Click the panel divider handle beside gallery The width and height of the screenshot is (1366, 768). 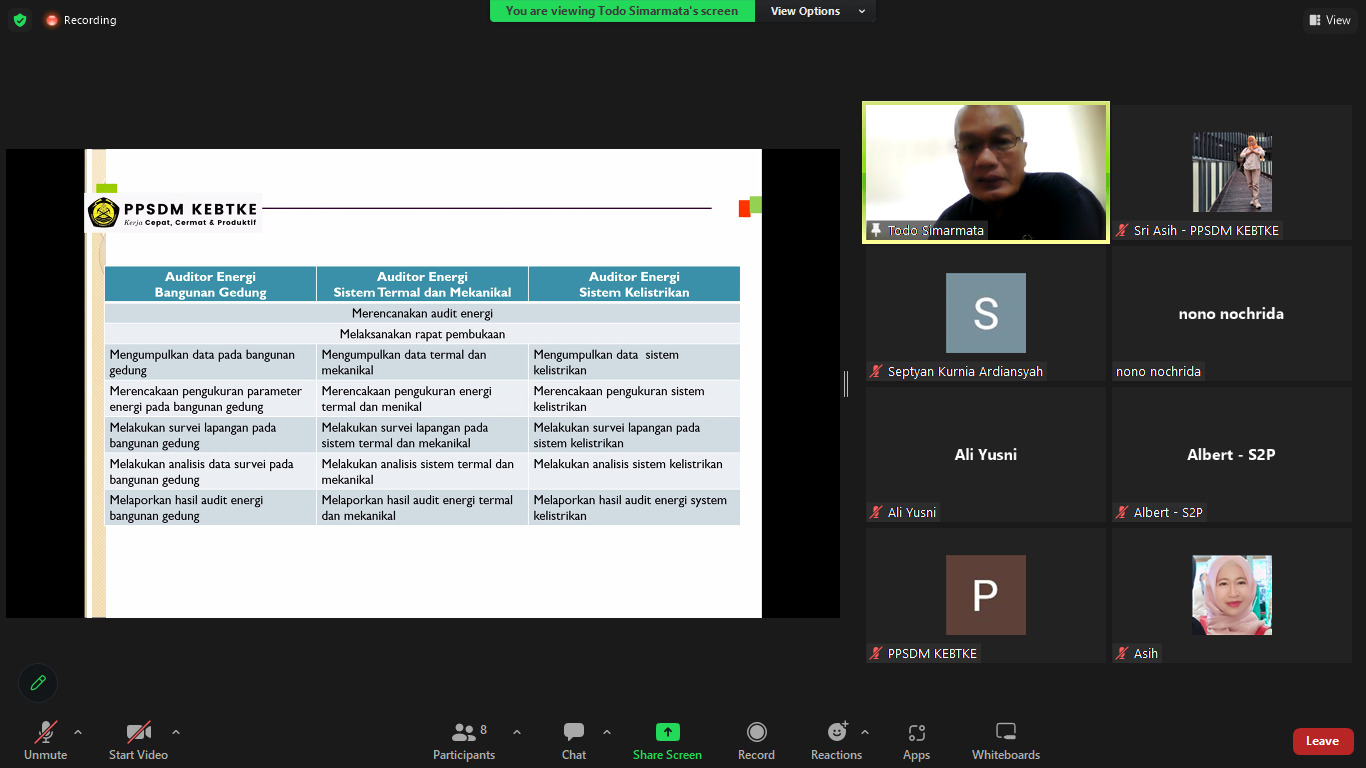pos(846,384)
